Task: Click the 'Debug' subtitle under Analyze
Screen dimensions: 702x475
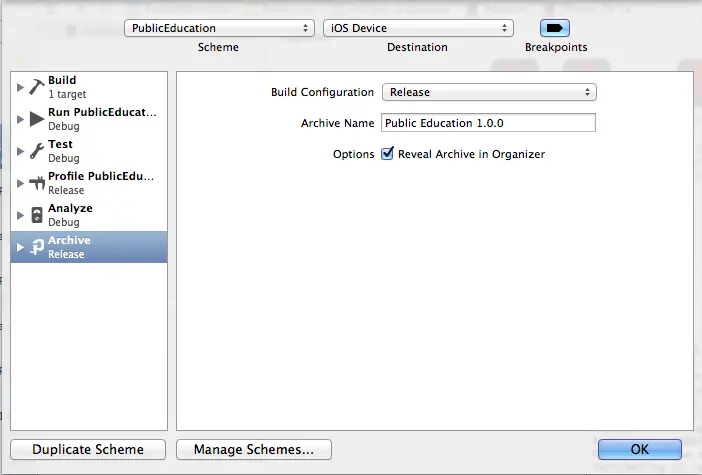Action: tap(64, 223)
